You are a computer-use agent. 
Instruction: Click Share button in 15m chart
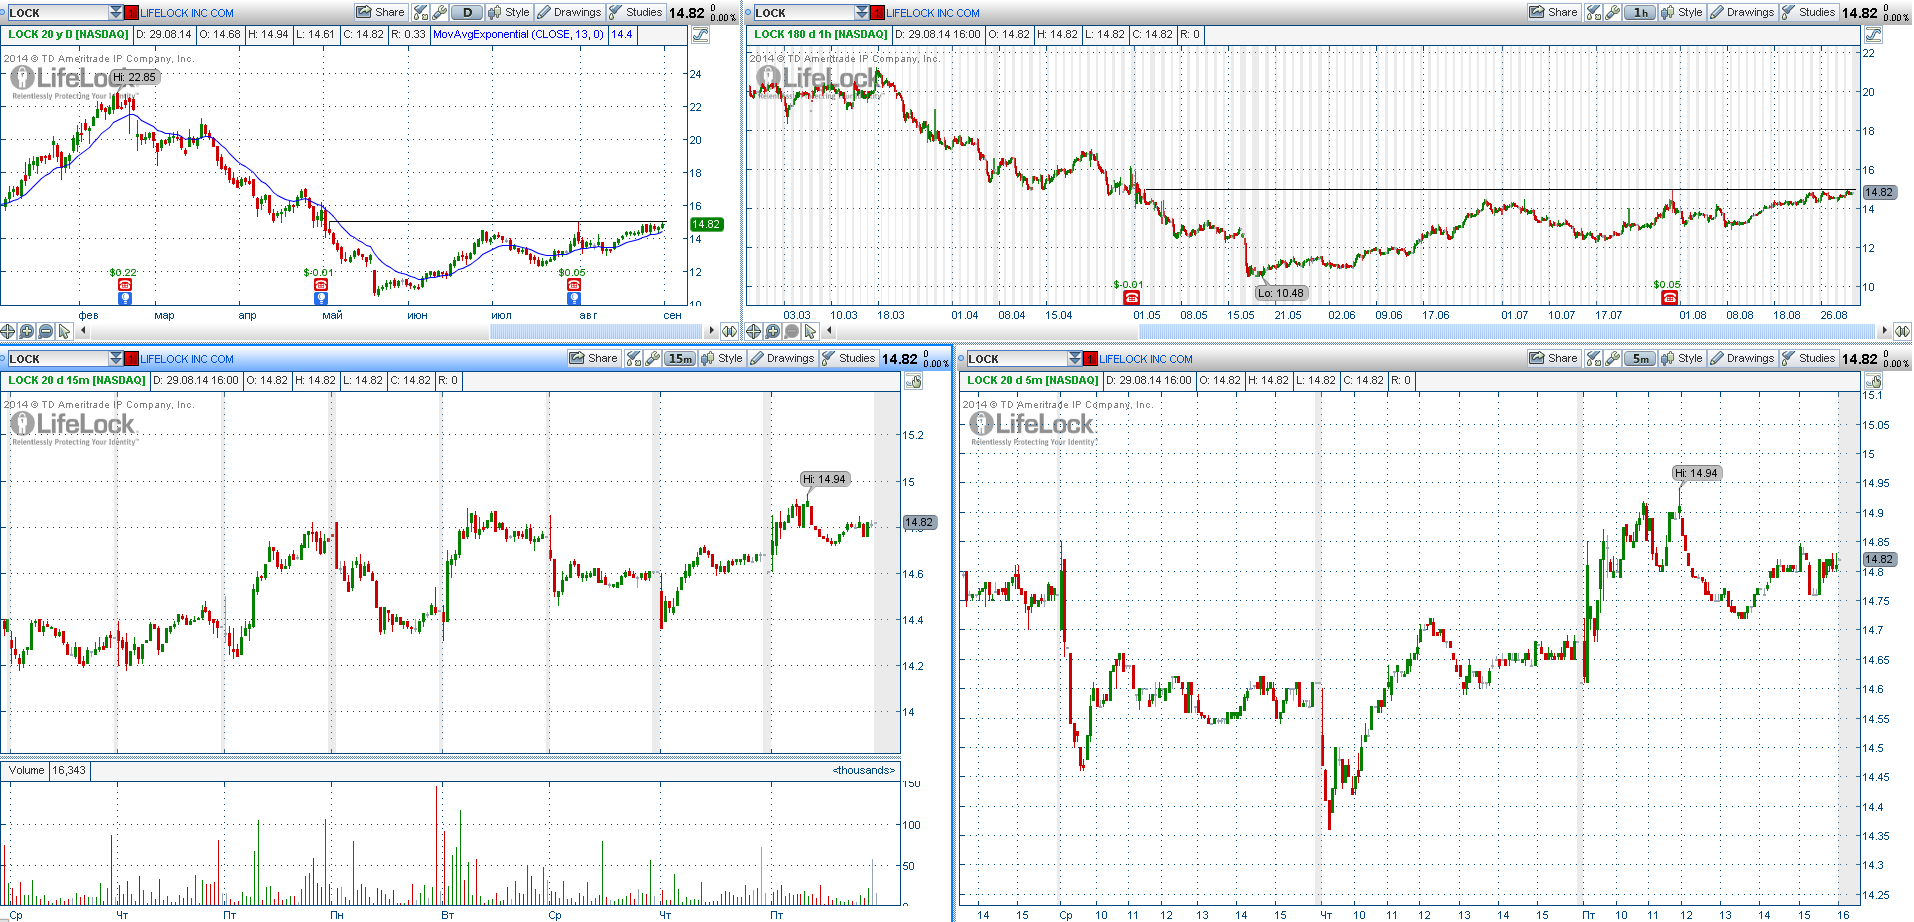point(594,358)
